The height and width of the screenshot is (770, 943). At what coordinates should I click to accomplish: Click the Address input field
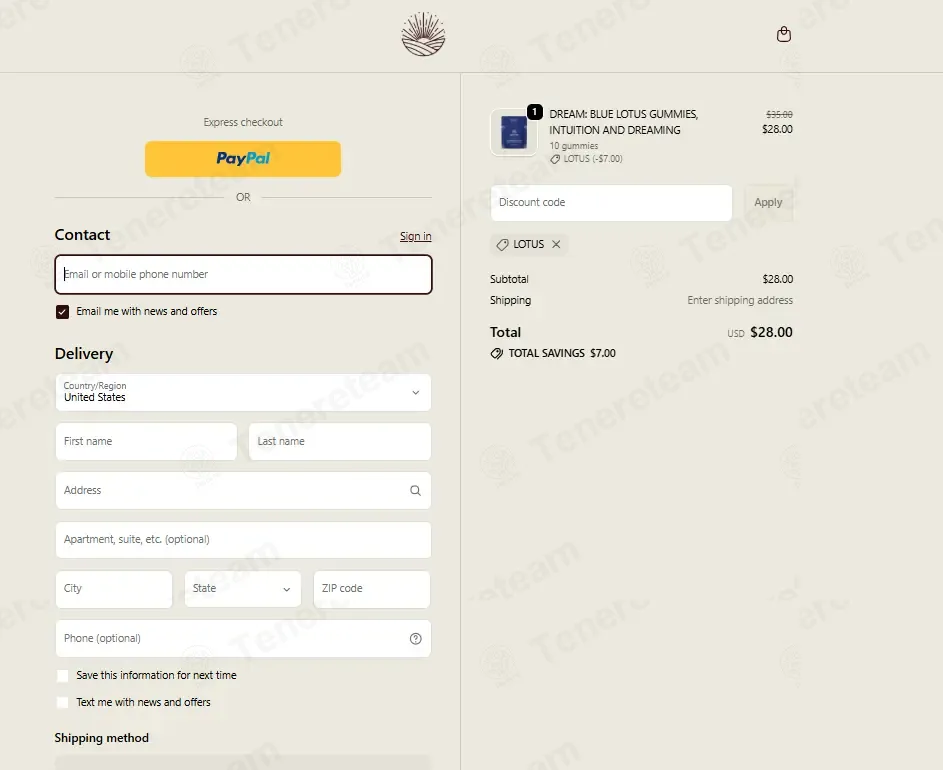pos(243,490)
